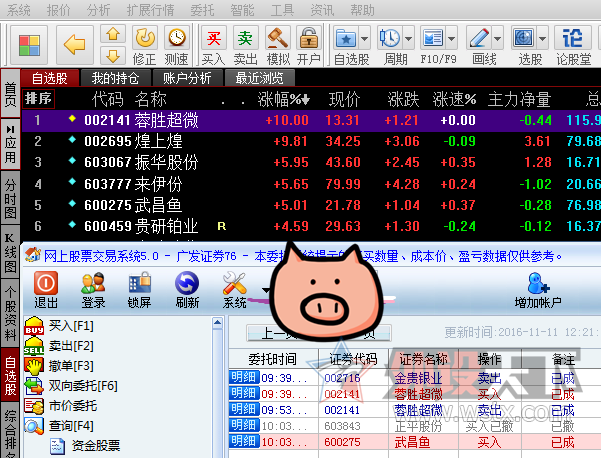This screenshot has width=601, height=458.
Task: Select 撤单[F3] in the trading tree
Action: (x=71, y=366)
